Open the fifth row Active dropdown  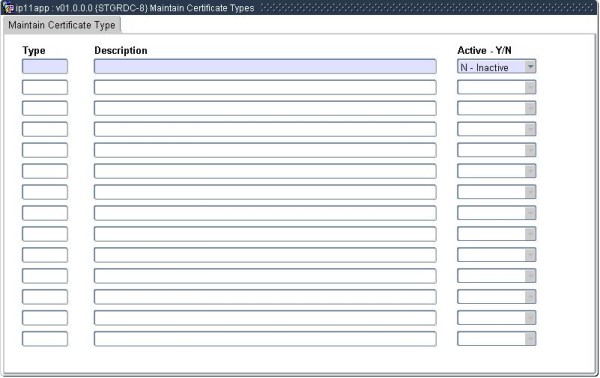(x=496, y=150)
